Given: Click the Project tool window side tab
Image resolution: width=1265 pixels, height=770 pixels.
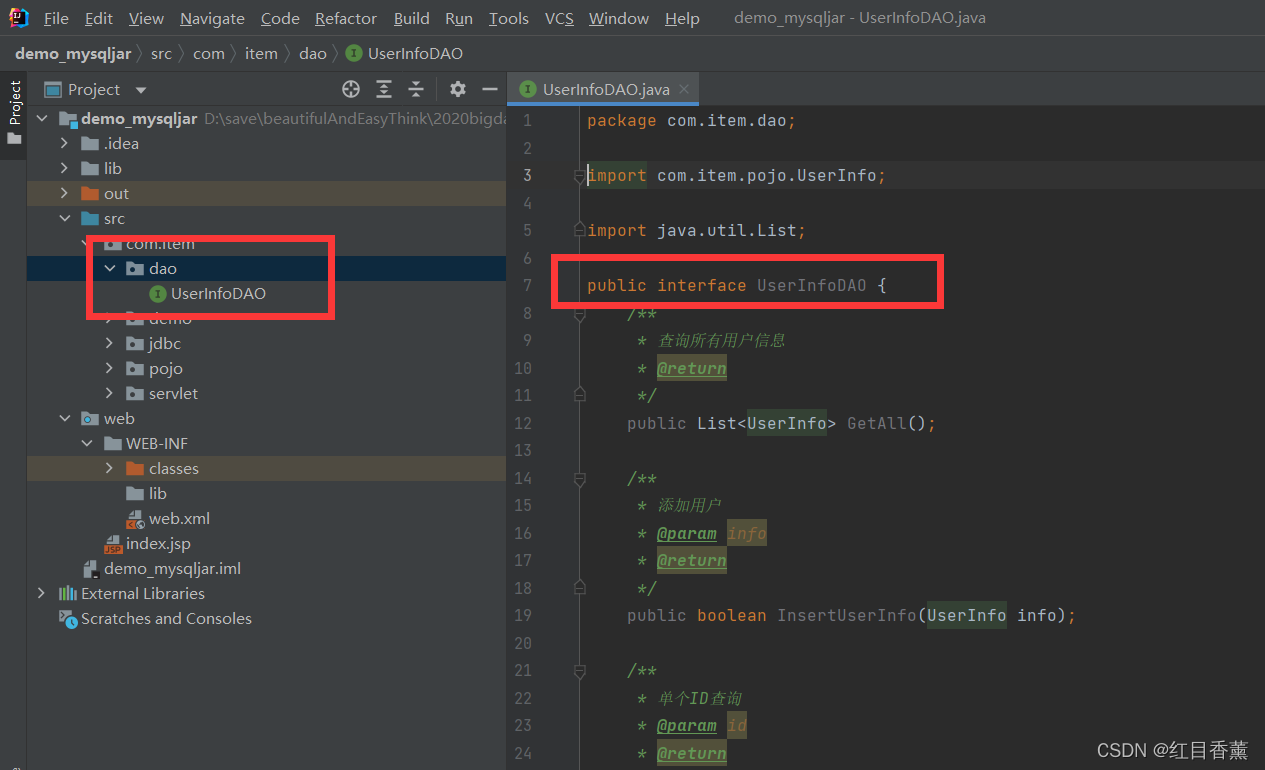Looking at the screenshot, I should [14, 112].
